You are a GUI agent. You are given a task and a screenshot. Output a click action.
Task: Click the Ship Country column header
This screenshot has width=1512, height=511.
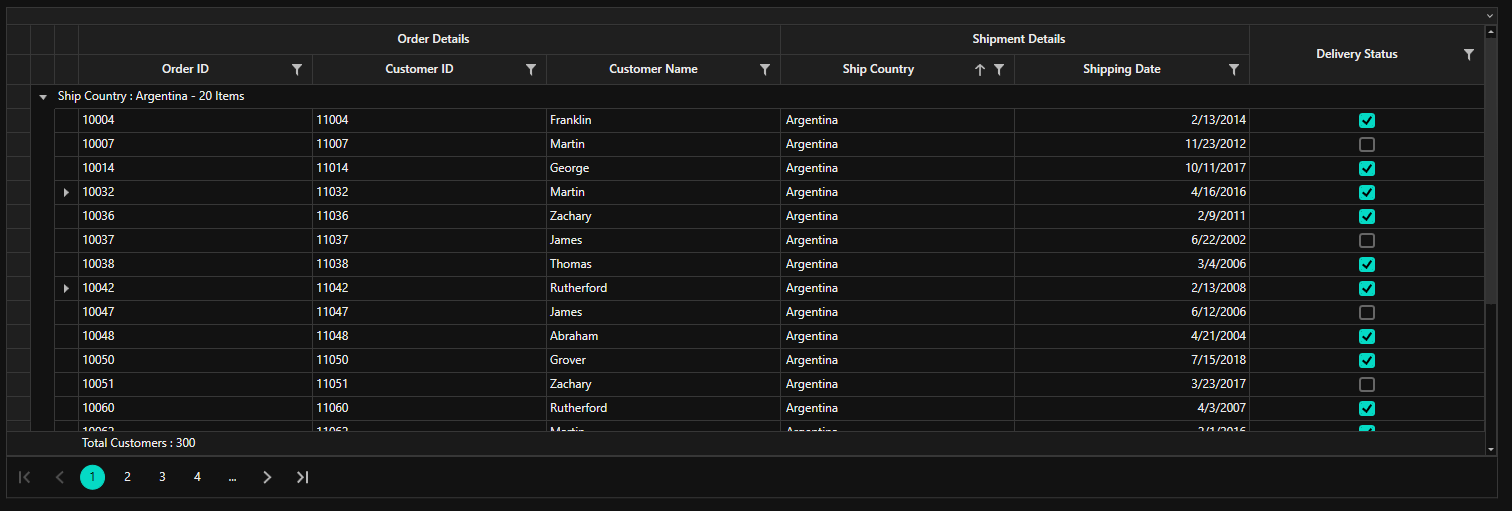point(898,69)
